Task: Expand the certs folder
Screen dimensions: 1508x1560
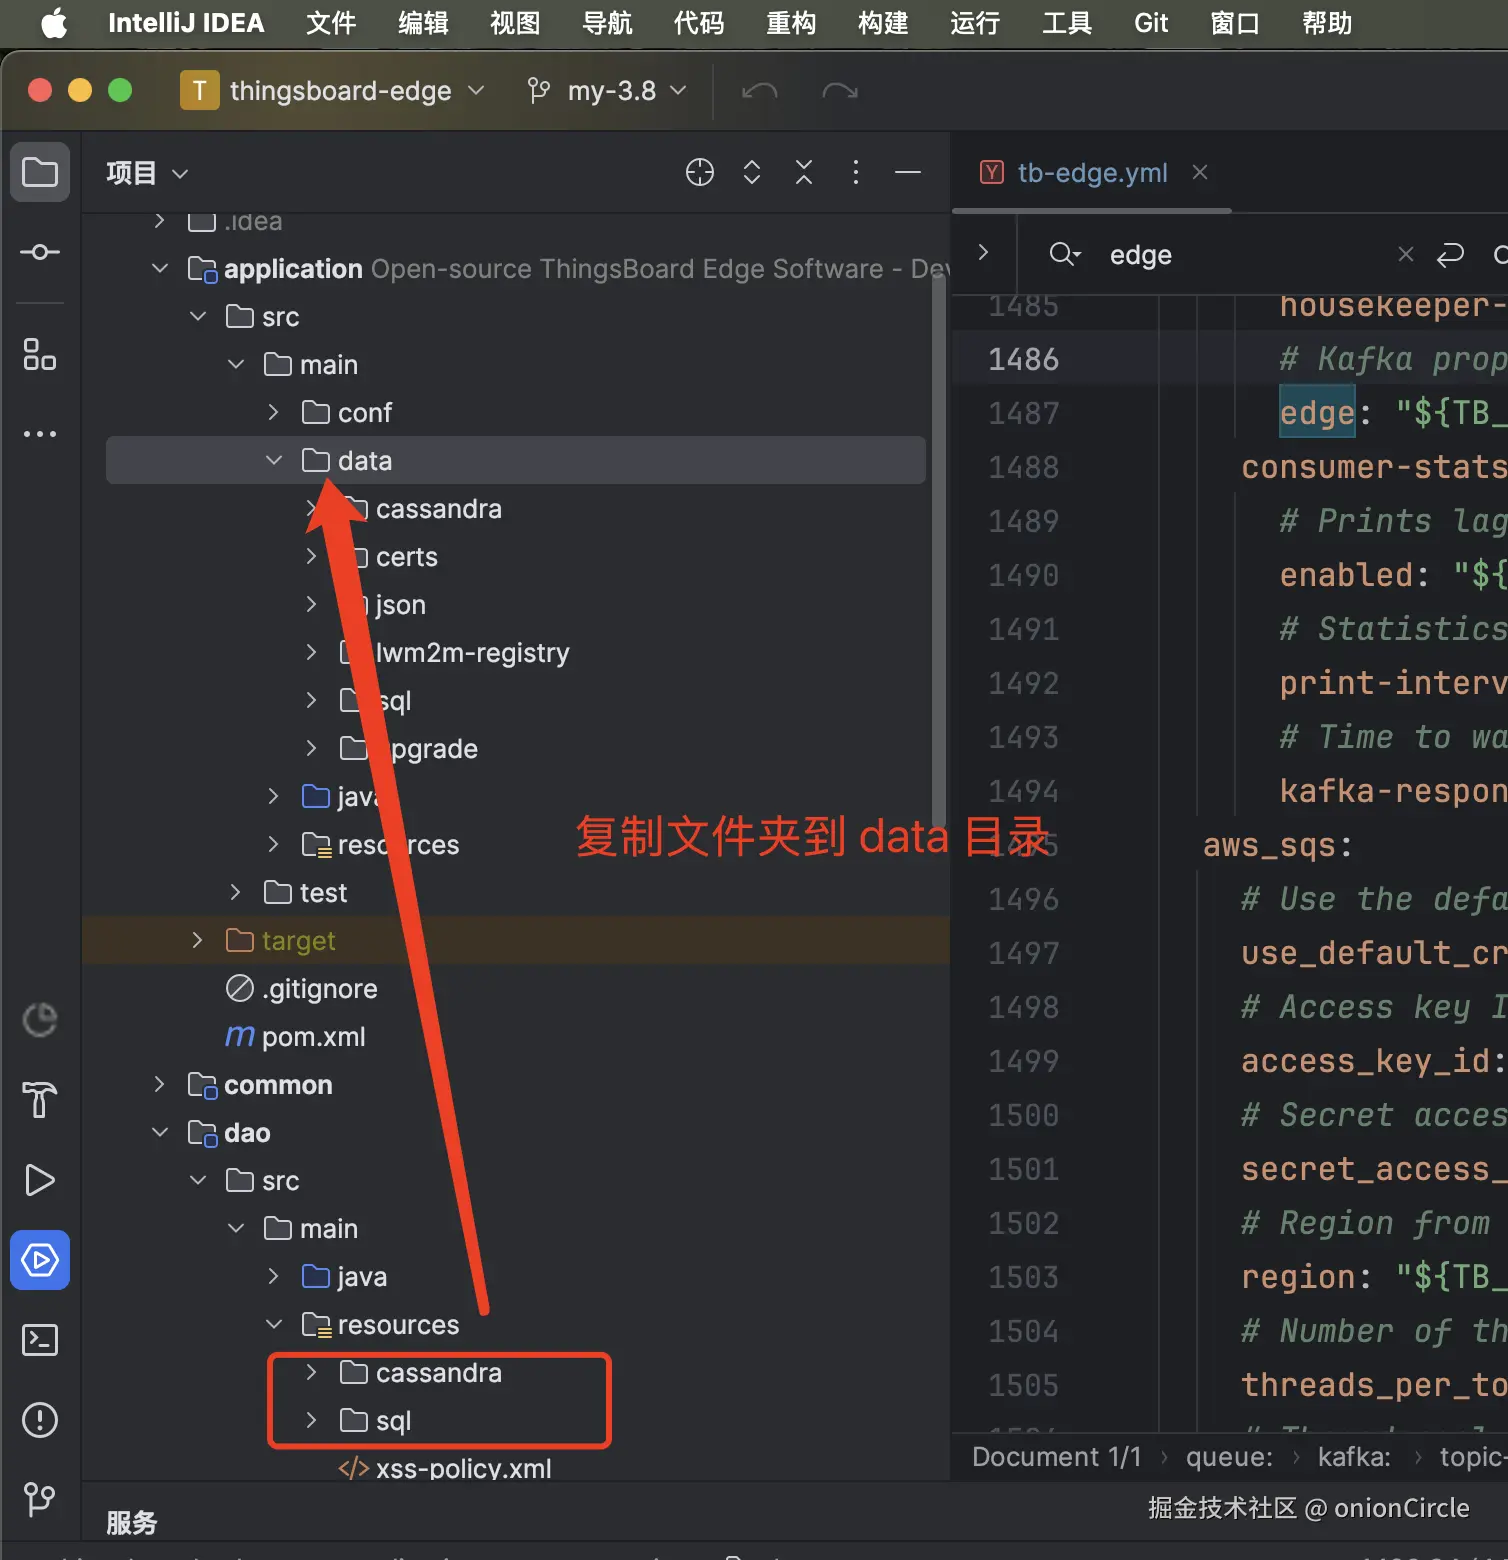Action: 312,557
